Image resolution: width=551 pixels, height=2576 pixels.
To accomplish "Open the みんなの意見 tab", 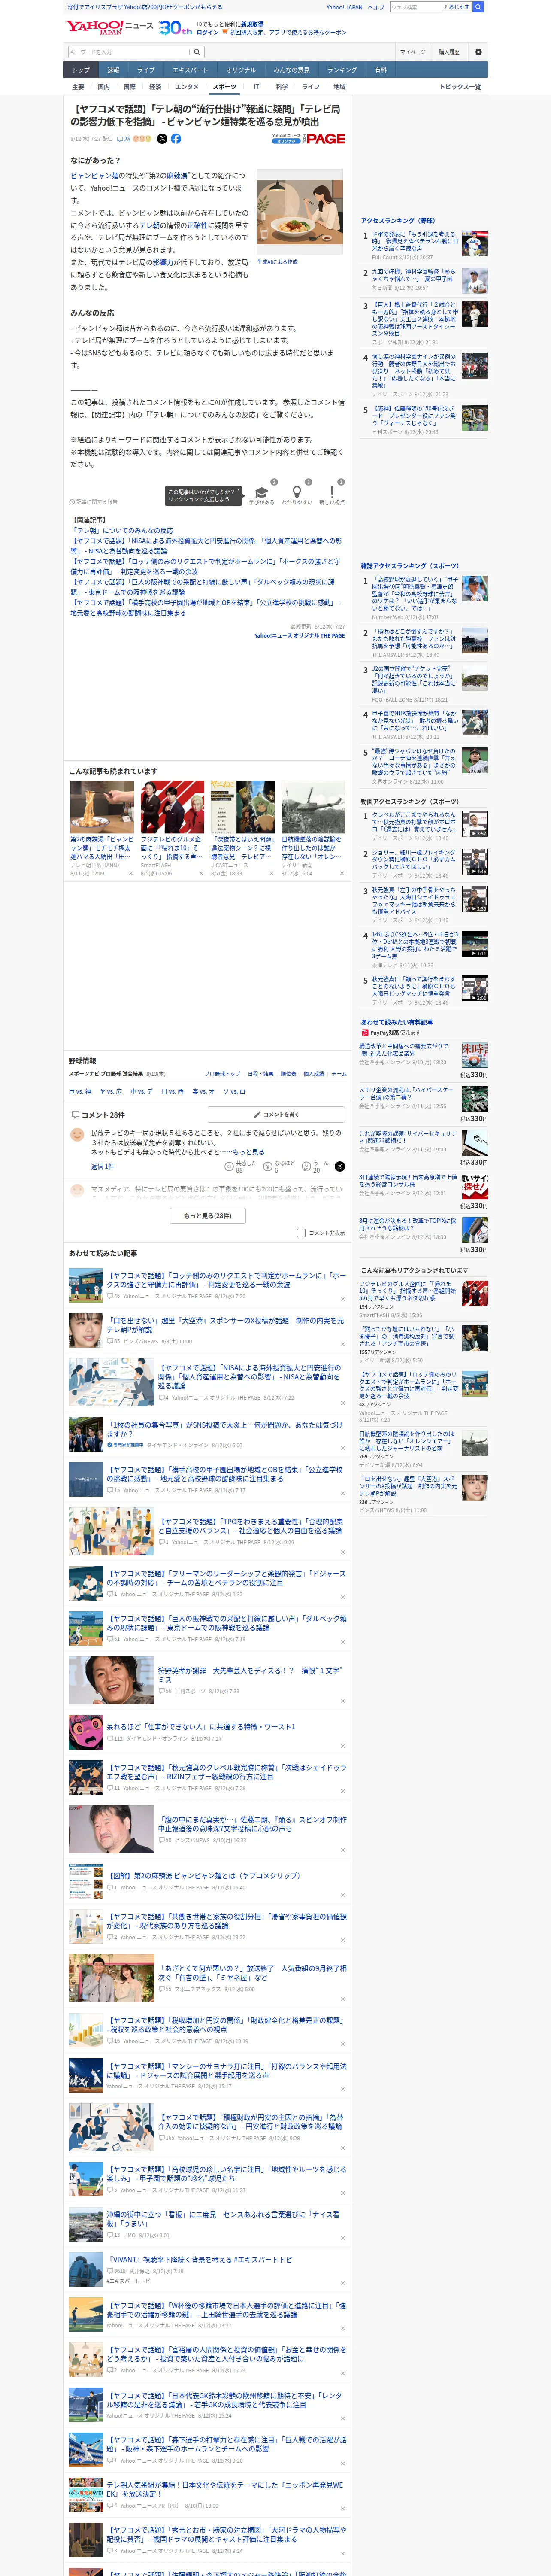I will point(291,70).
